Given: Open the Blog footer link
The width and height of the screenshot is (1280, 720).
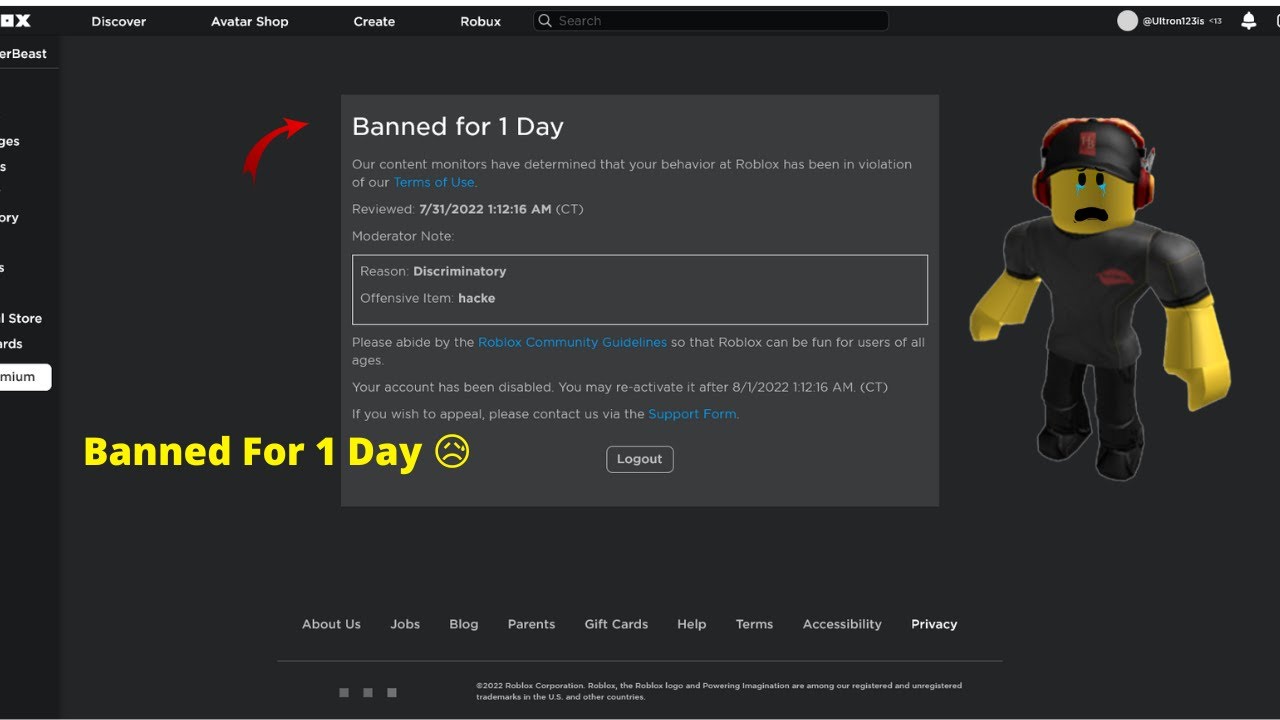Looking at the screenshot, I should [464, 624].
